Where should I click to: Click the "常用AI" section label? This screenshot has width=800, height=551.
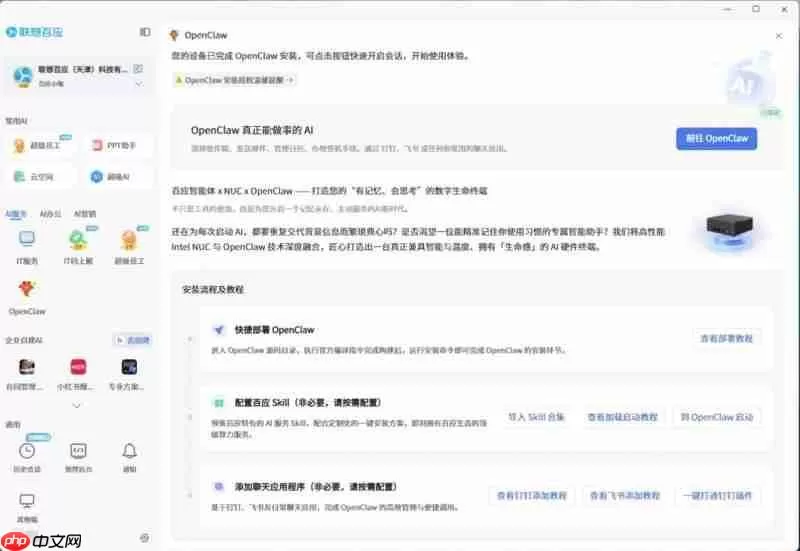(16, 121)
